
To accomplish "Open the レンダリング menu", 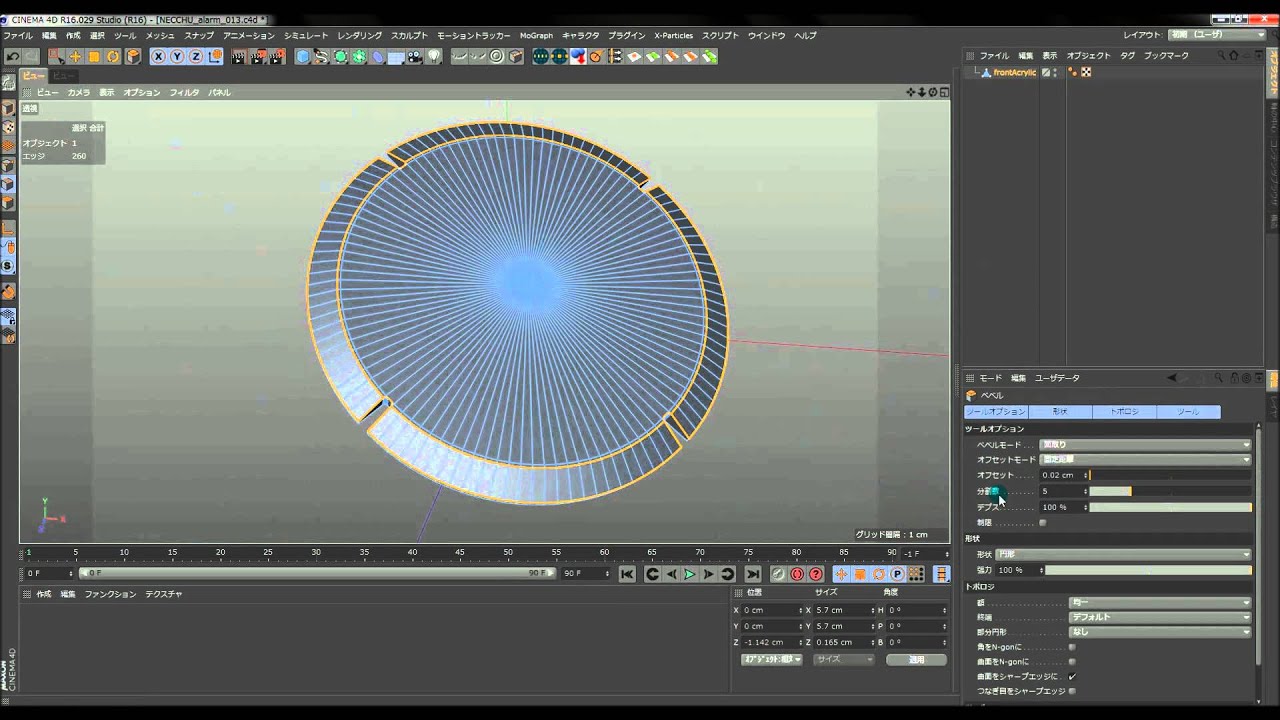I will [x=360, y=36].
